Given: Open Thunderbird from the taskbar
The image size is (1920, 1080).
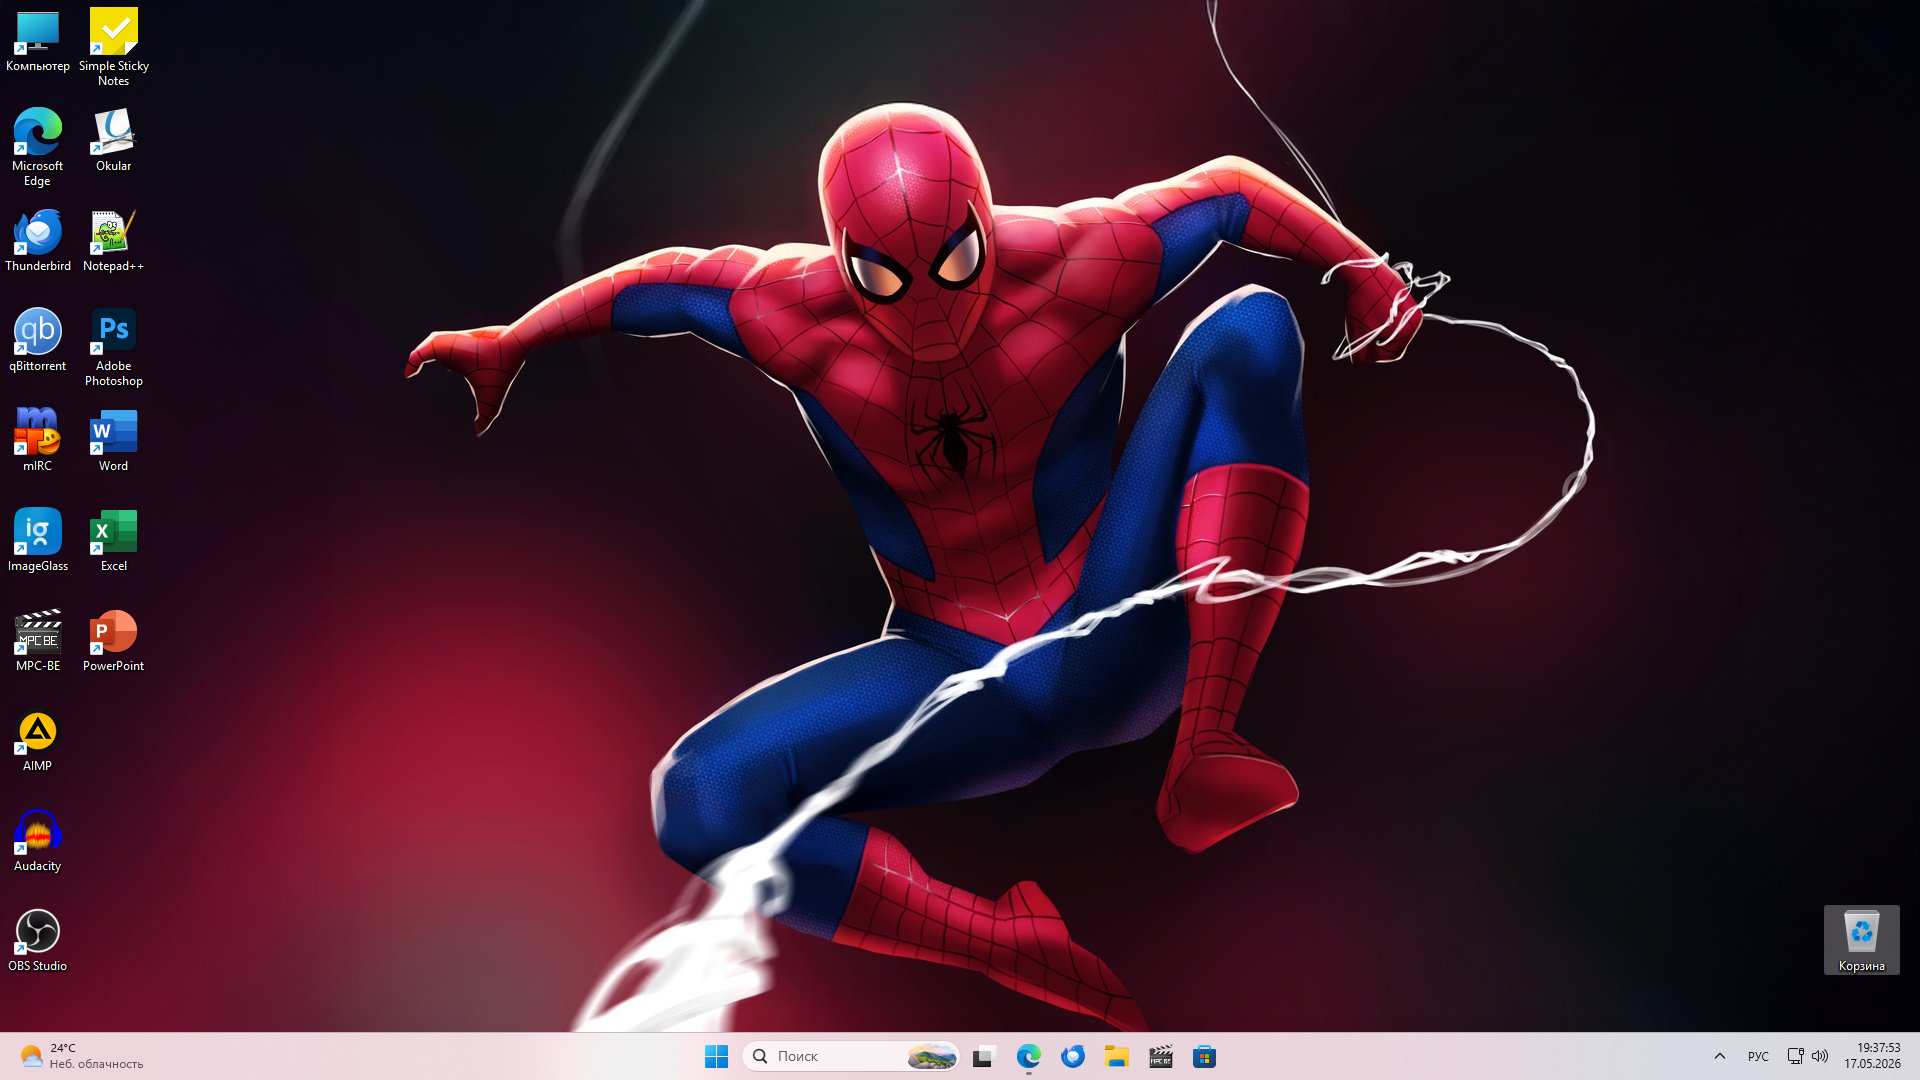Looking at the screenshot, I should coord(1073,1056).
